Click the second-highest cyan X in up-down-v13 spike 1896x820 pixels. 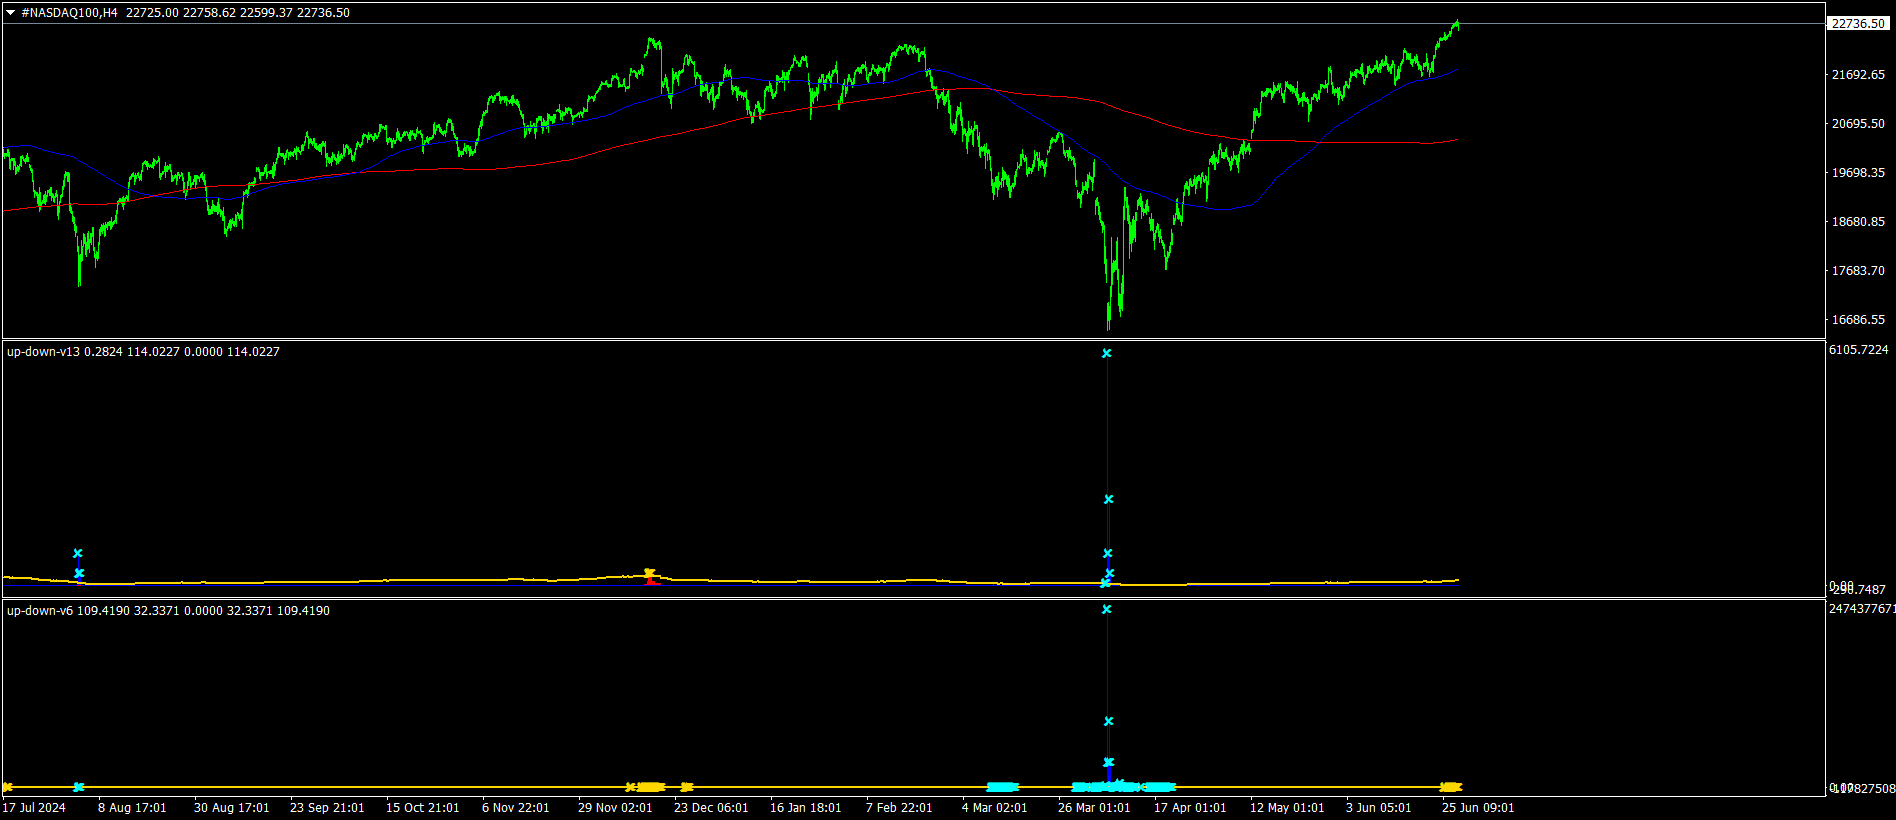pos(1108,499)
